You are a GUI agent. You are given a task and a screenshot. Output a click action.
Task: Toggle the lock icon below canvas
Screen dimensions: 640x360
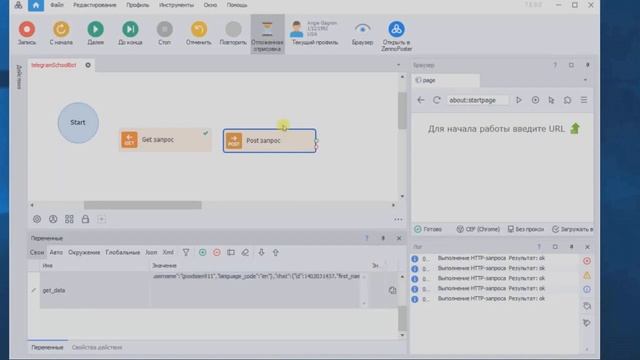85,219
